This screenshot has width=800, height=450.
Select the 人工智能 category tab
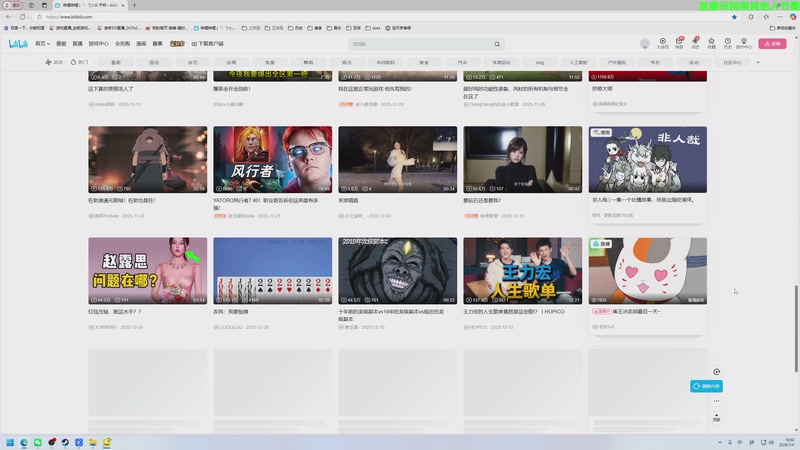click(x=578, y=62)
